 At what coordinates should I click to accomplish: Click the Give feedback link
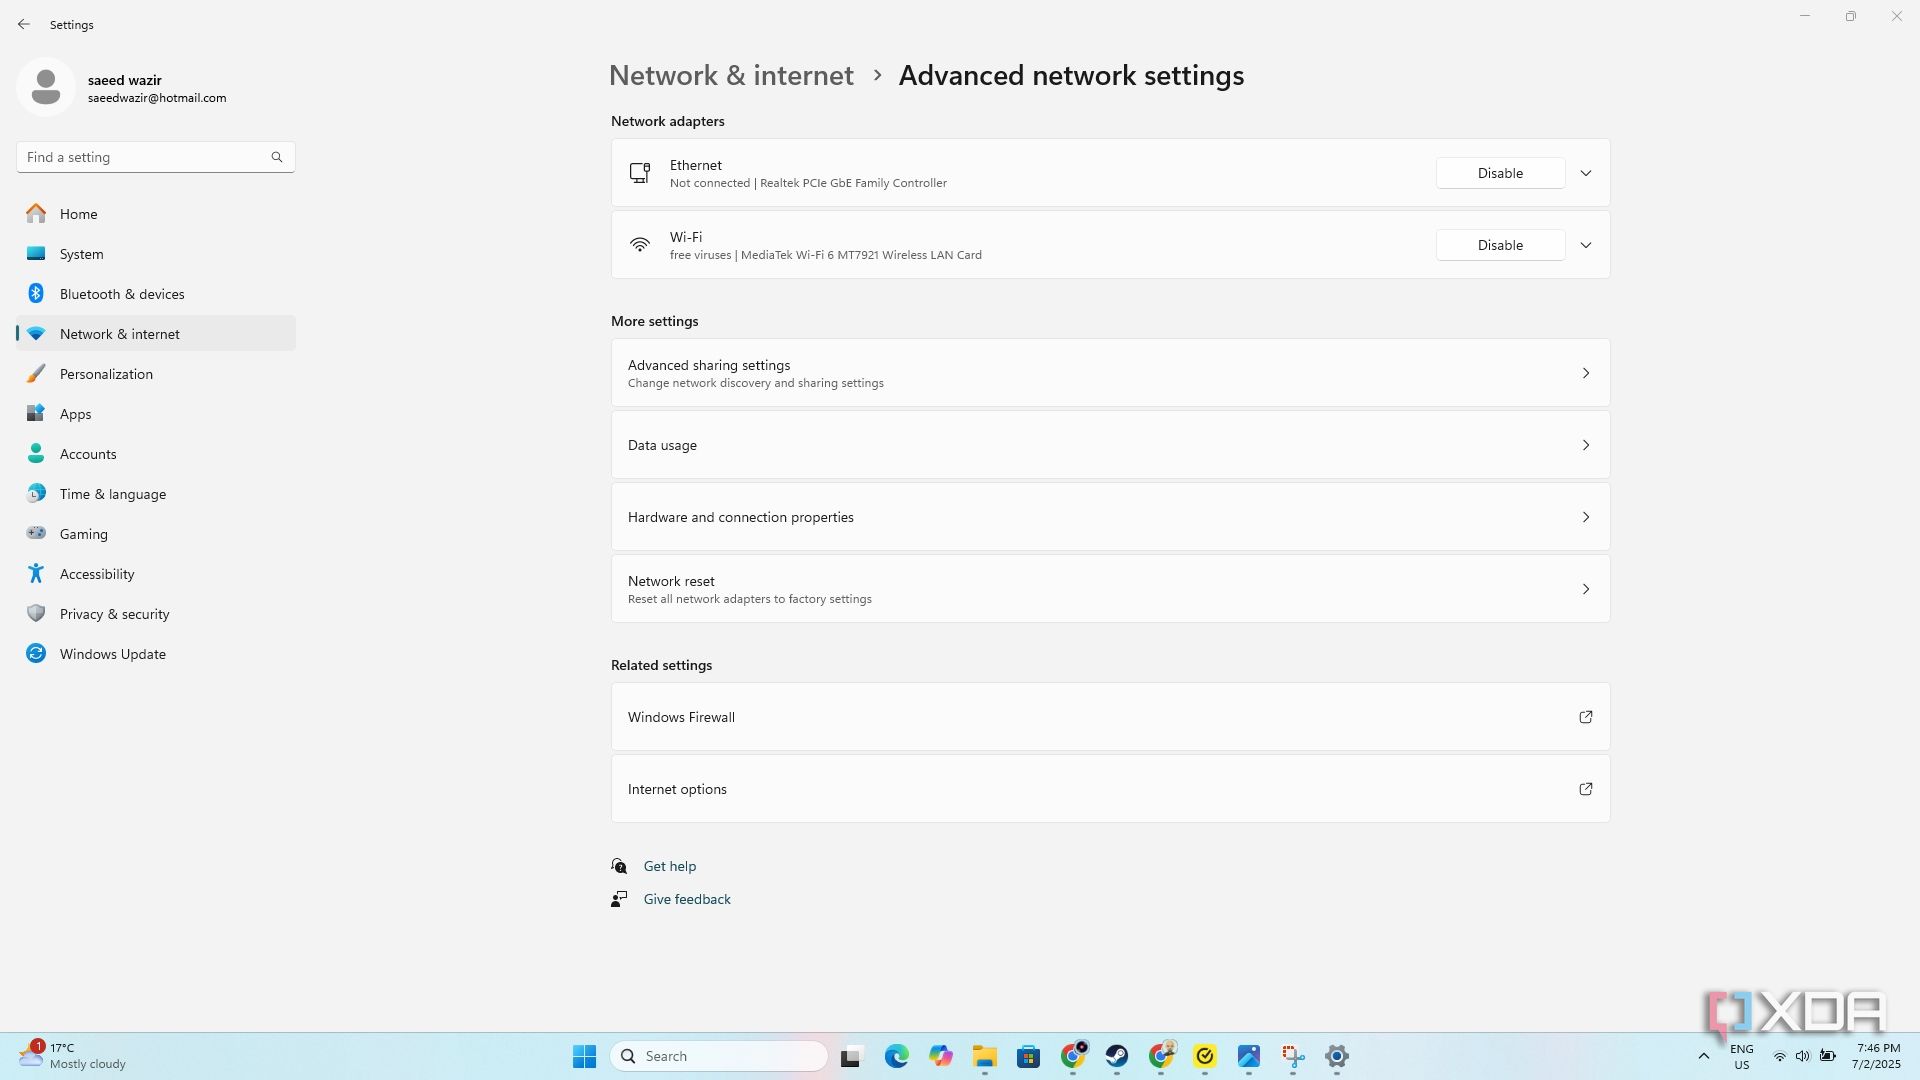687,899
